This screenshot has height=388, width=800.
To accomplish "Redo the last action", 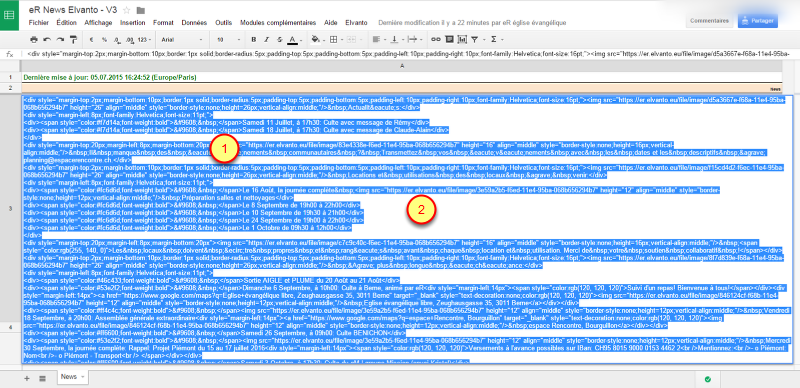I will point(60,39).
